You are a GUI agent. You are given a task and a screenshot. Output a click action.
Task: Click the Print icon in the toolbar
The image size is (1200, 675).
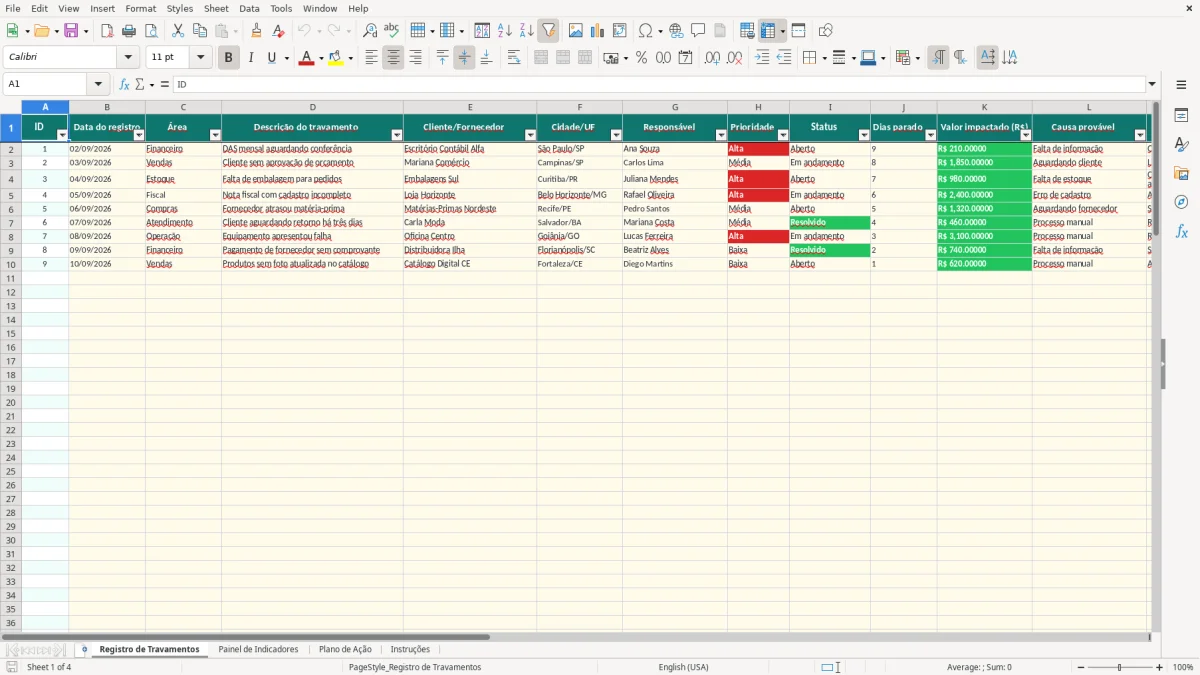129,31
